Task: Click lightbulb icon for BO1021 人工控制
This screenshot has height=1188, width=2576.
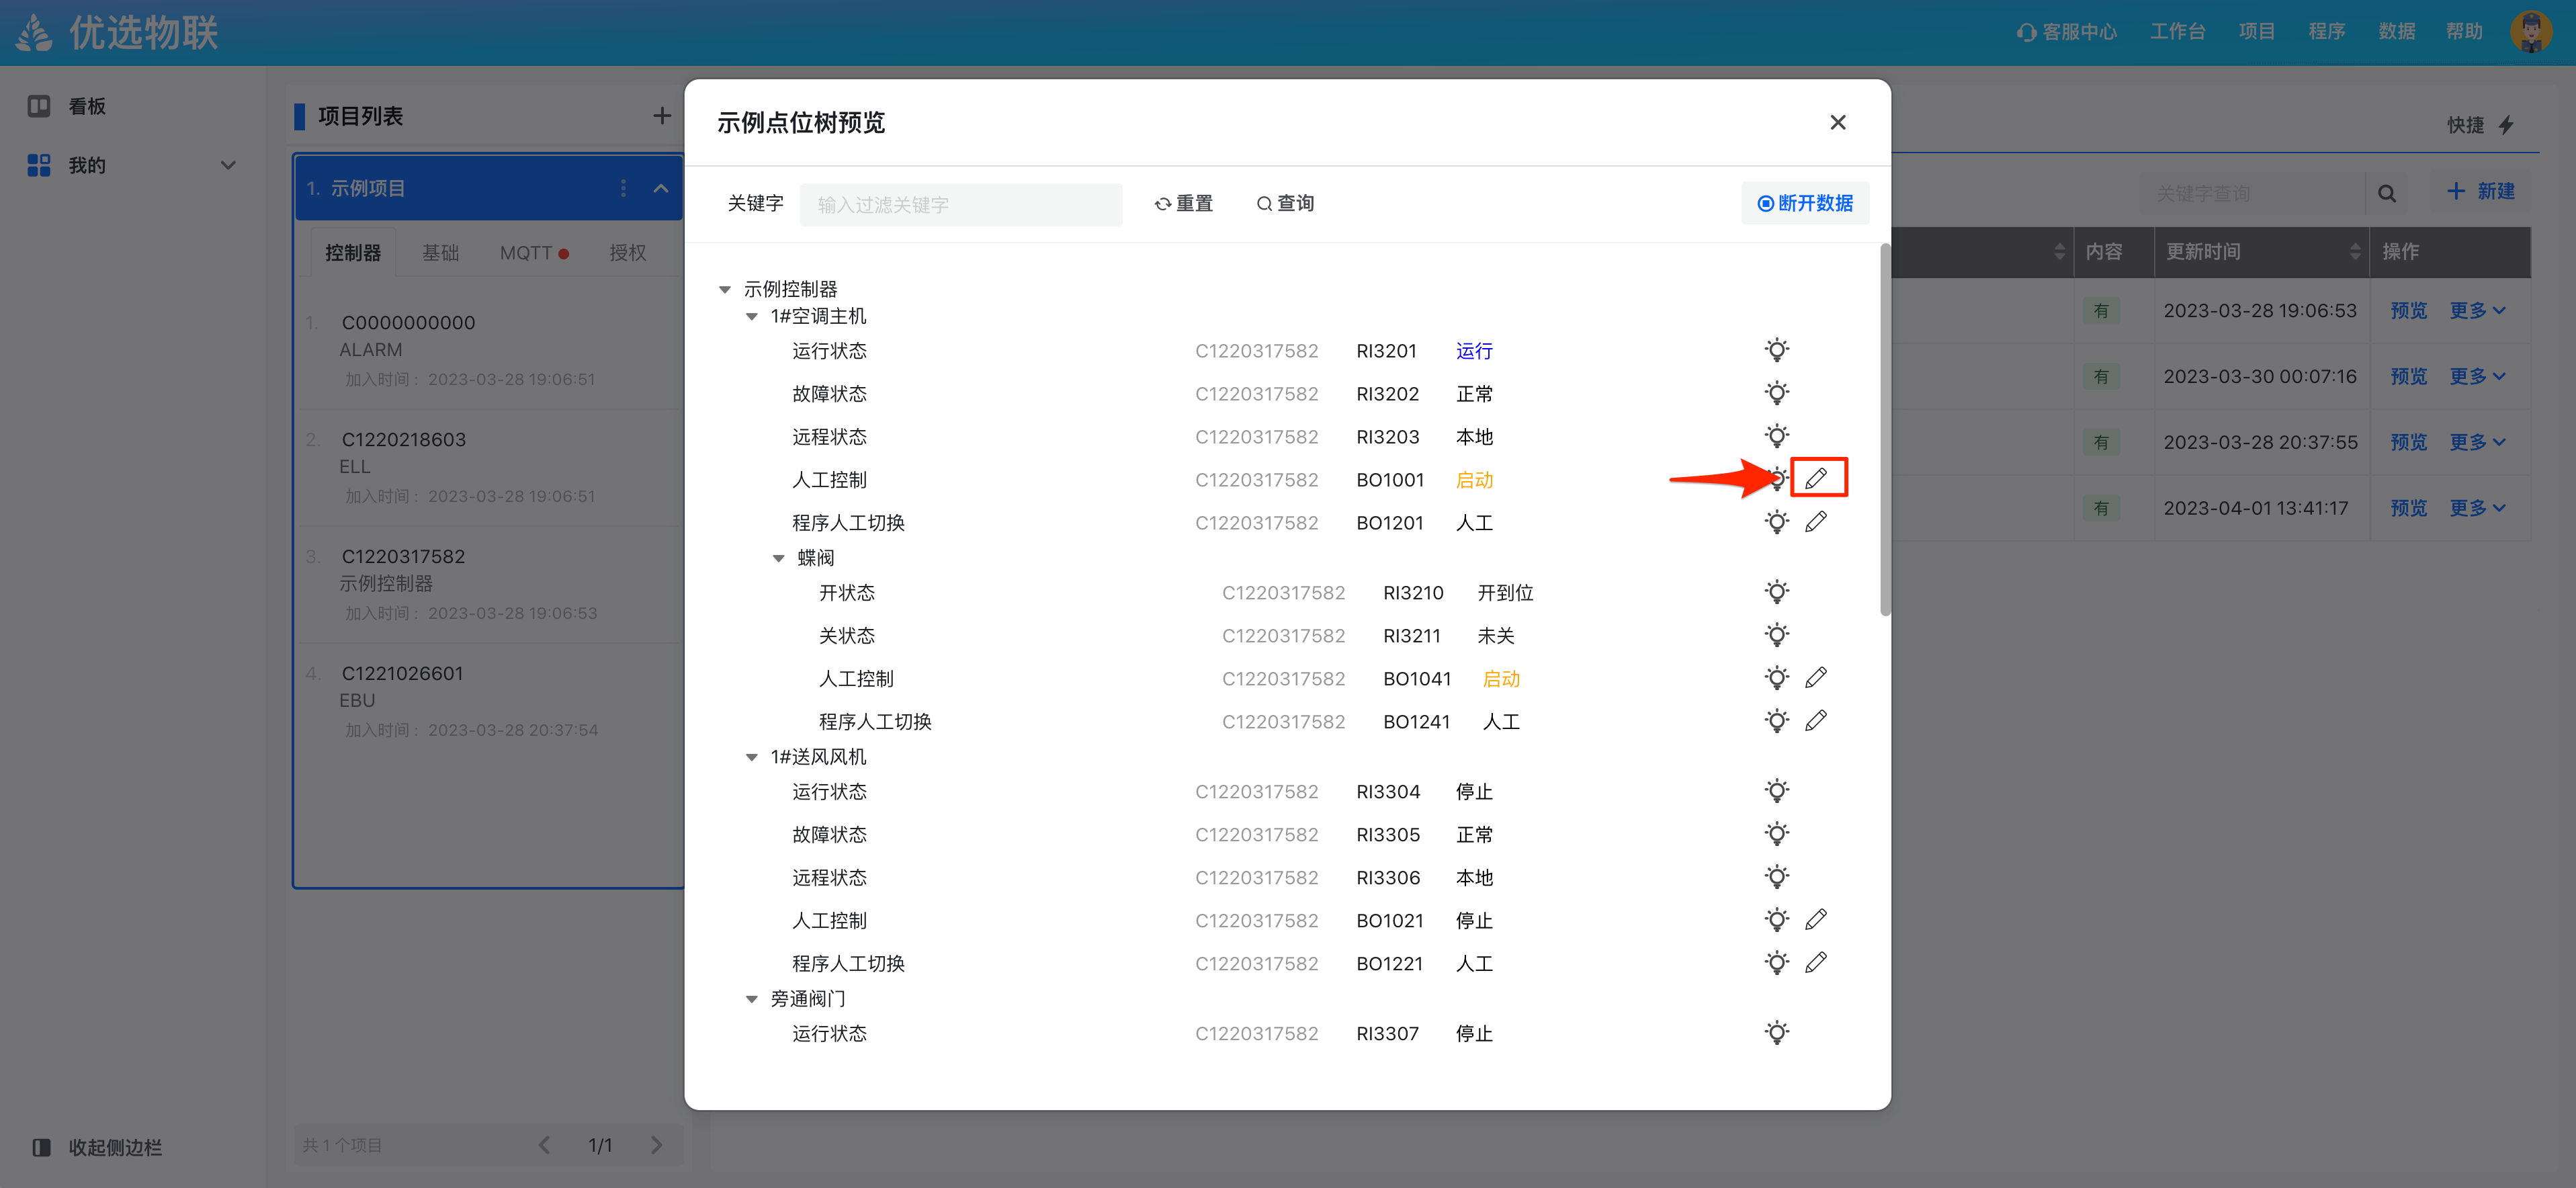Action: [1776, 920]
